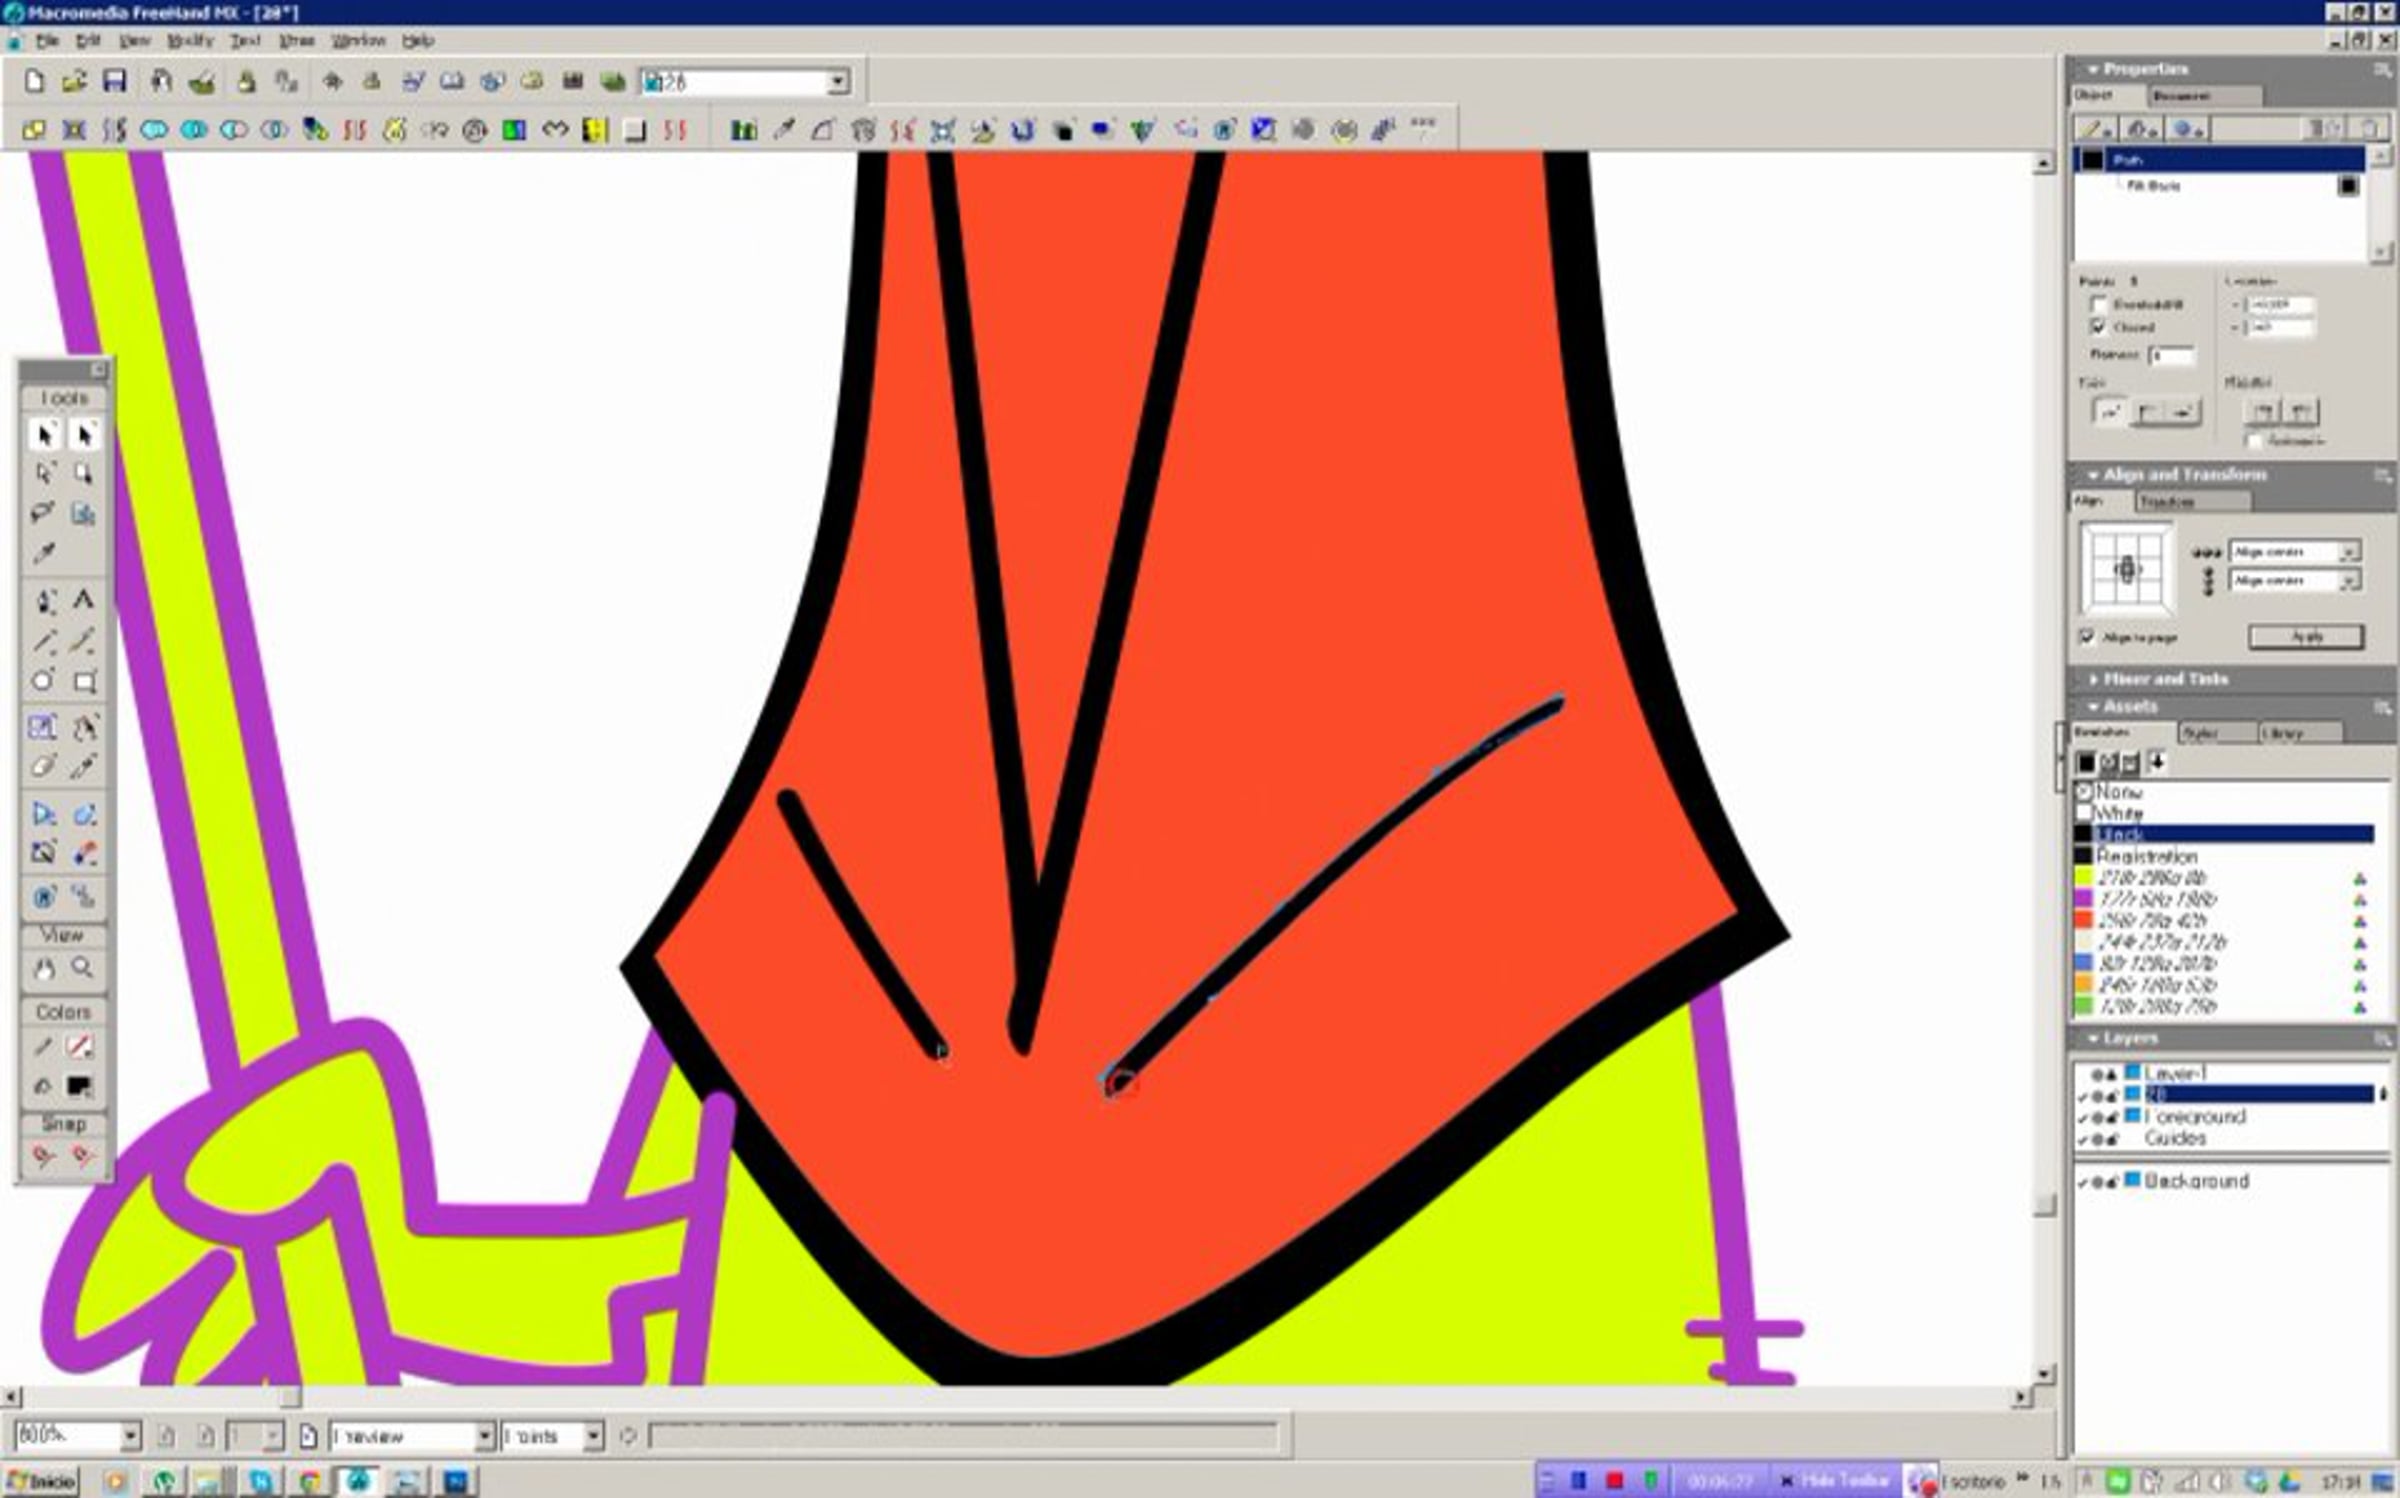This screenshot has height=1498, width=2400.
Task: Switch to the Transform tab
Action: tap(2167, 501)
